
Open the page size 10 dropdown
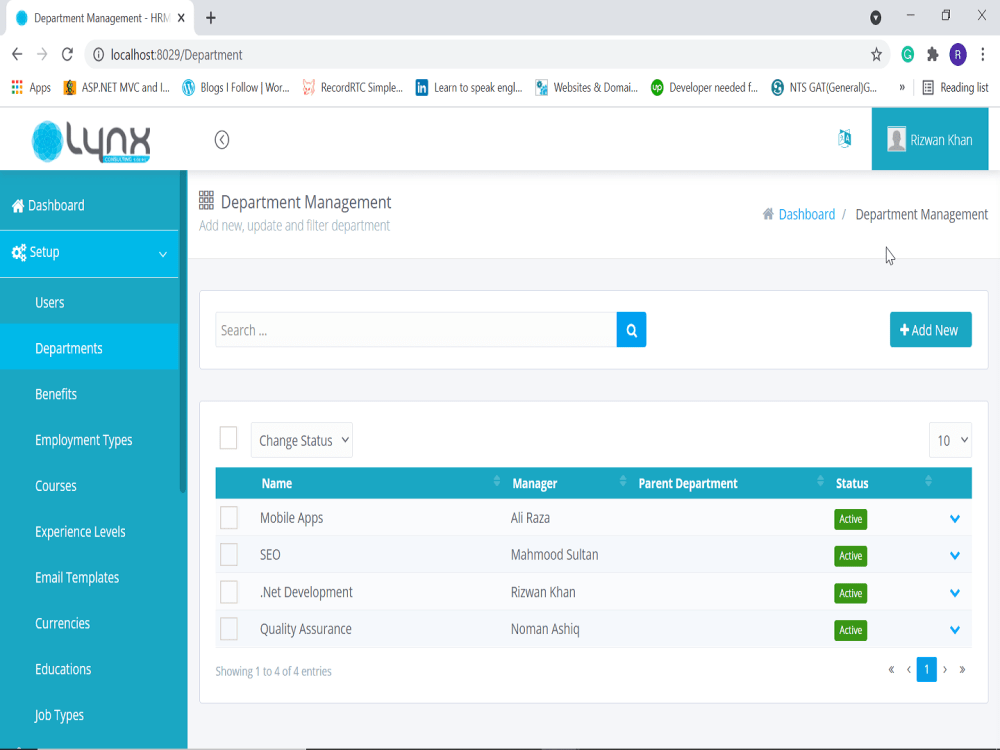coord(950,440)
